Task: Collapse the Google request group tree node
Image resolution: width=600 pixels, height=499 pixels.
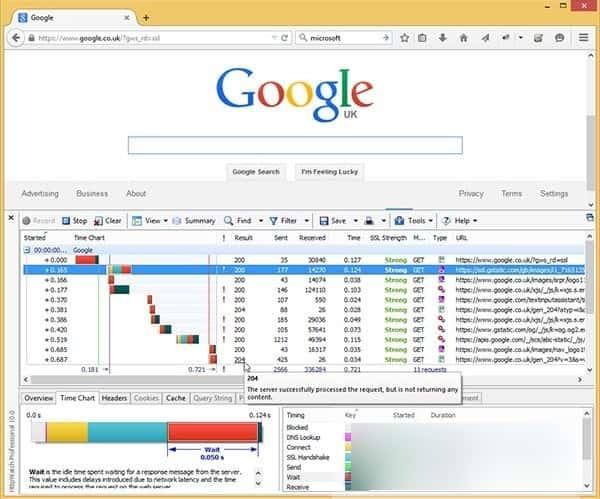Action: click(x=27, y=250)
